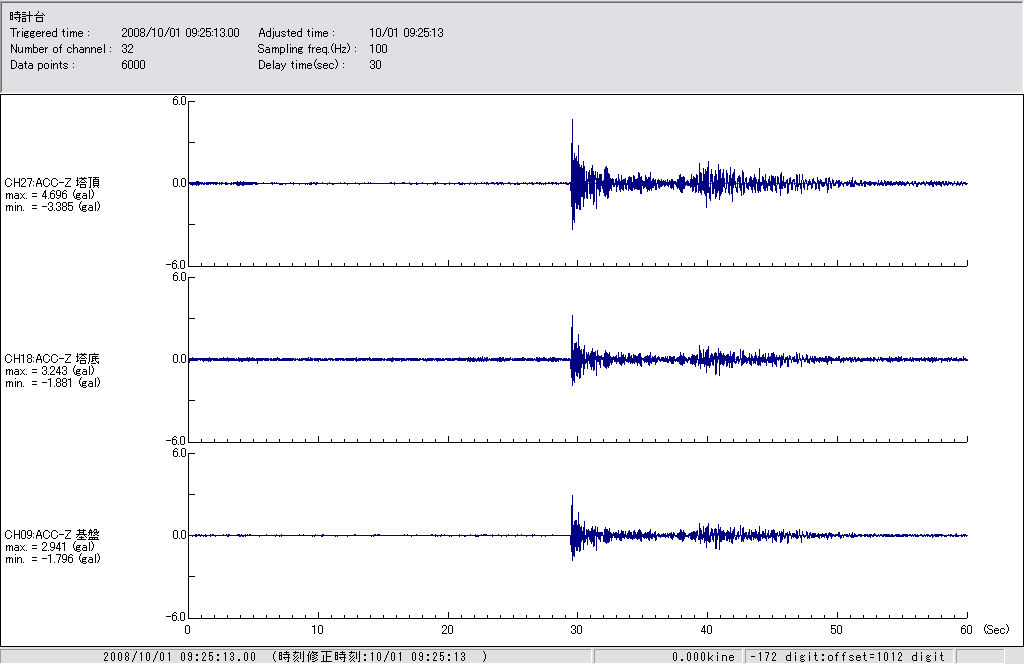Click the Triggered time value in header

179,33
